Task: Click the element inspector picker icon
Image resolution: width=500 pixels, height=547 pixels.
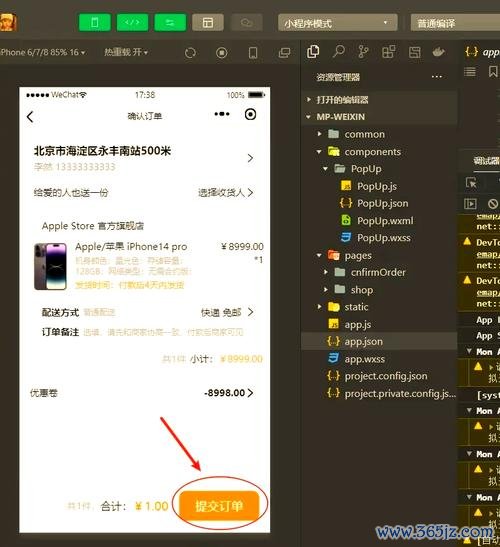Action: coord(471,182)
